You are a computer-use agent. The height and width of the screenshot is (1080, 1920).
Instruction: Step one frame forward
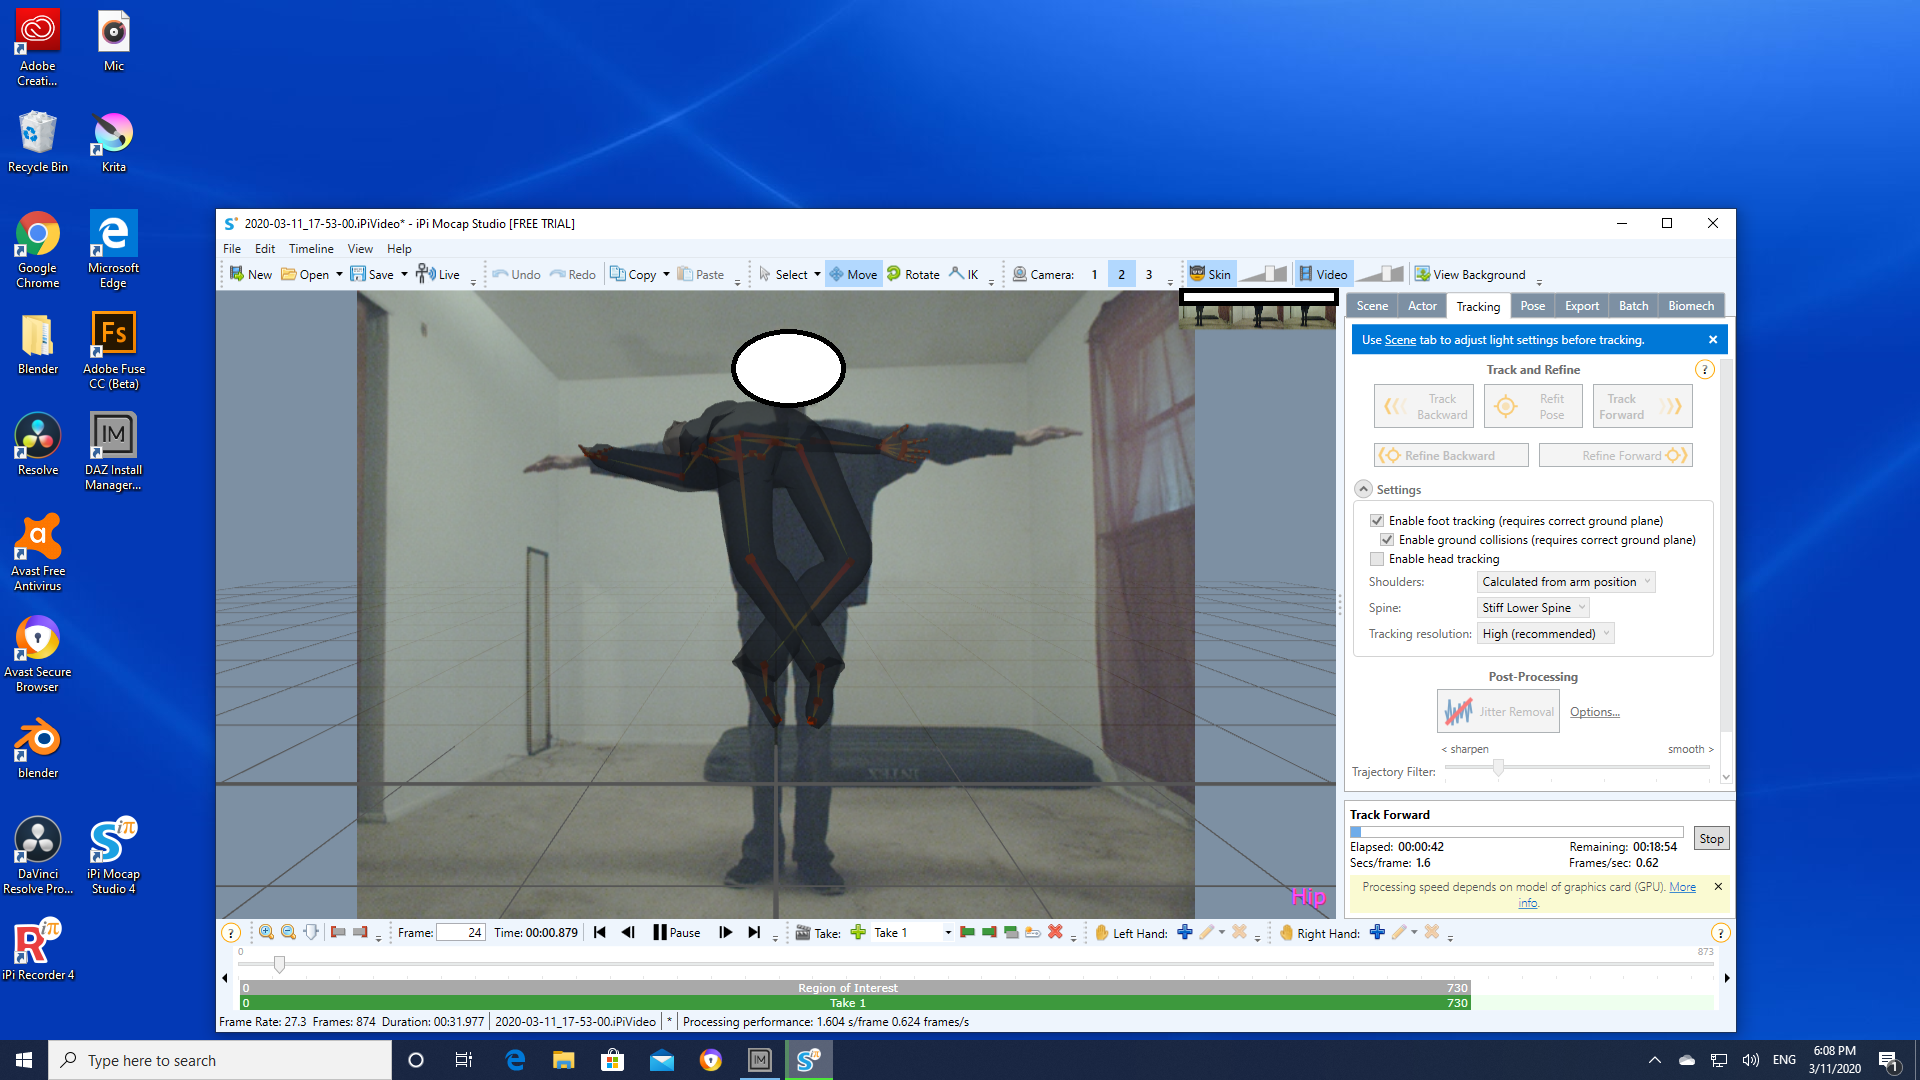[726, 932]
